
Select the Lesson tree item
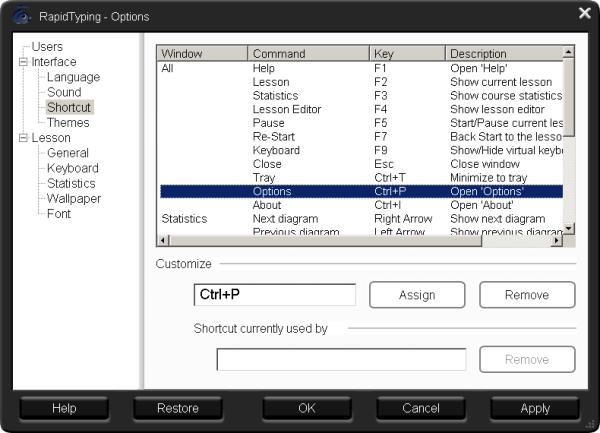(x=51, y=138)
